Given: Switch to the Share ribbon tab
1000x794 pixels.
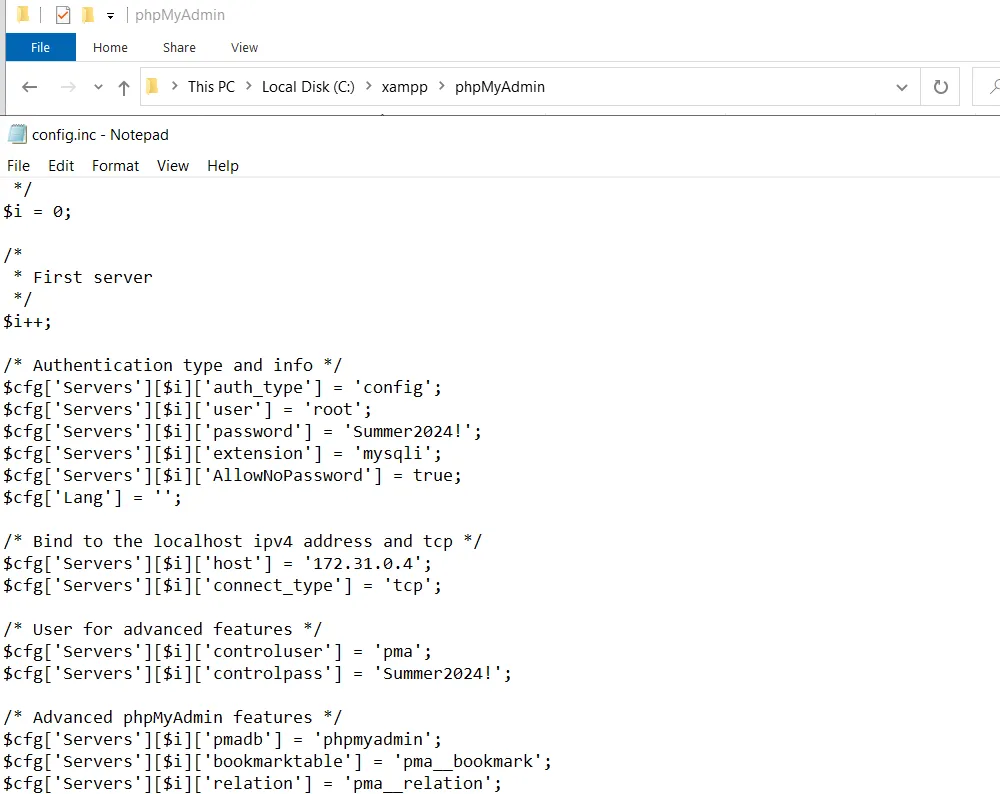Looking at the screenshot, I should [x=178, y=47].
